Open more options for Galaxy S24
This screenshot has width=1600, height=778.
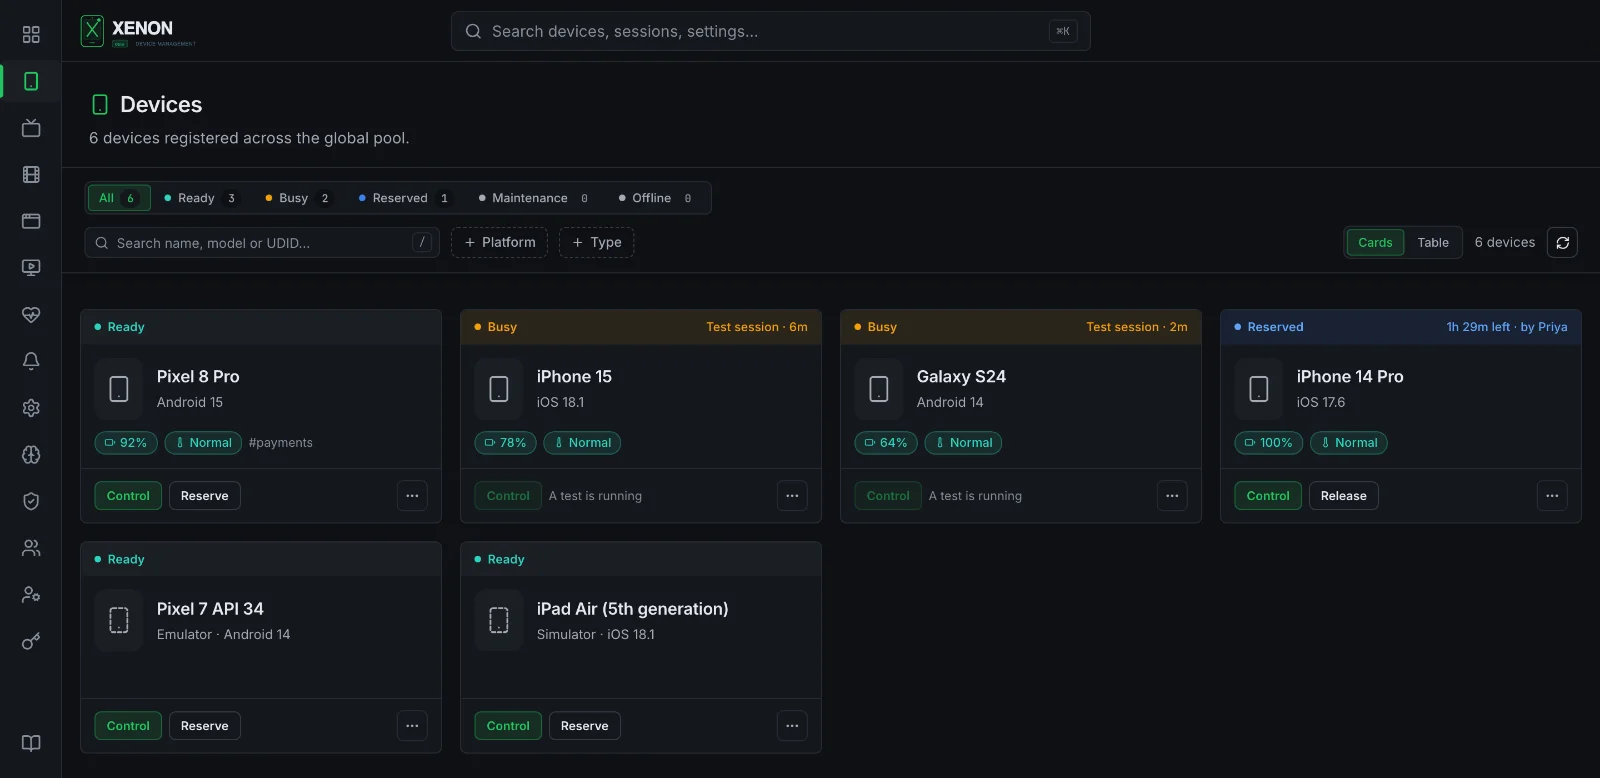(1172, 496)
